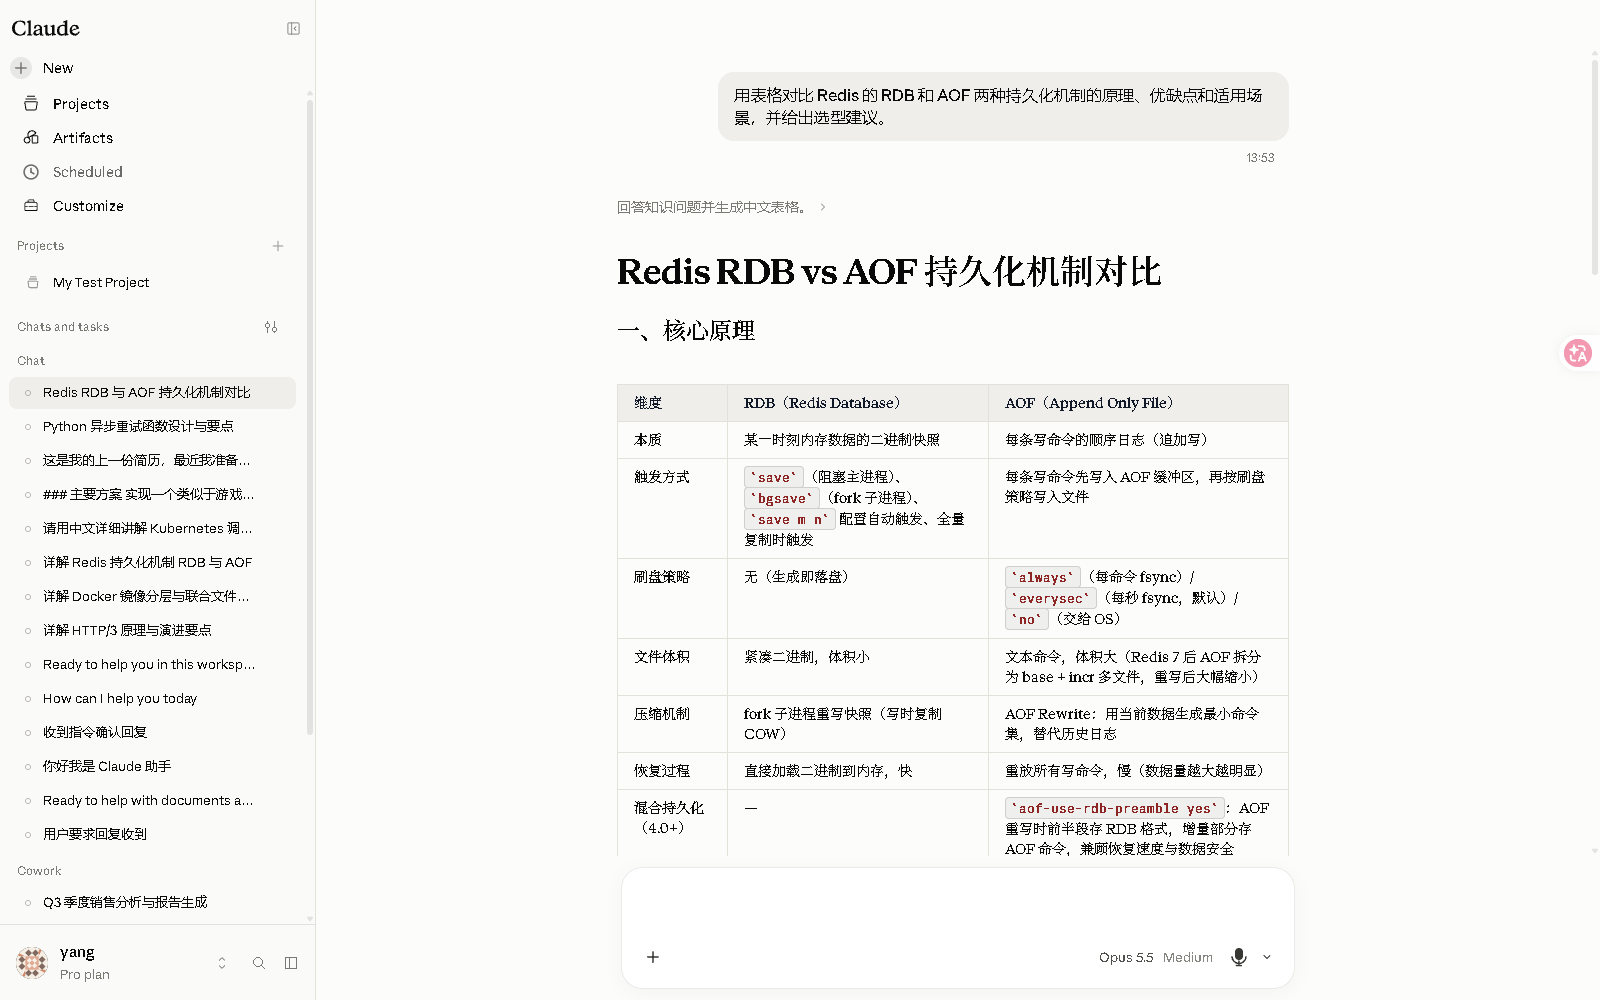The image size is (1600, 1000).
Task: Expand the thinking summary "回答知识问题并生成中文表格"
Action: point(721,207)
